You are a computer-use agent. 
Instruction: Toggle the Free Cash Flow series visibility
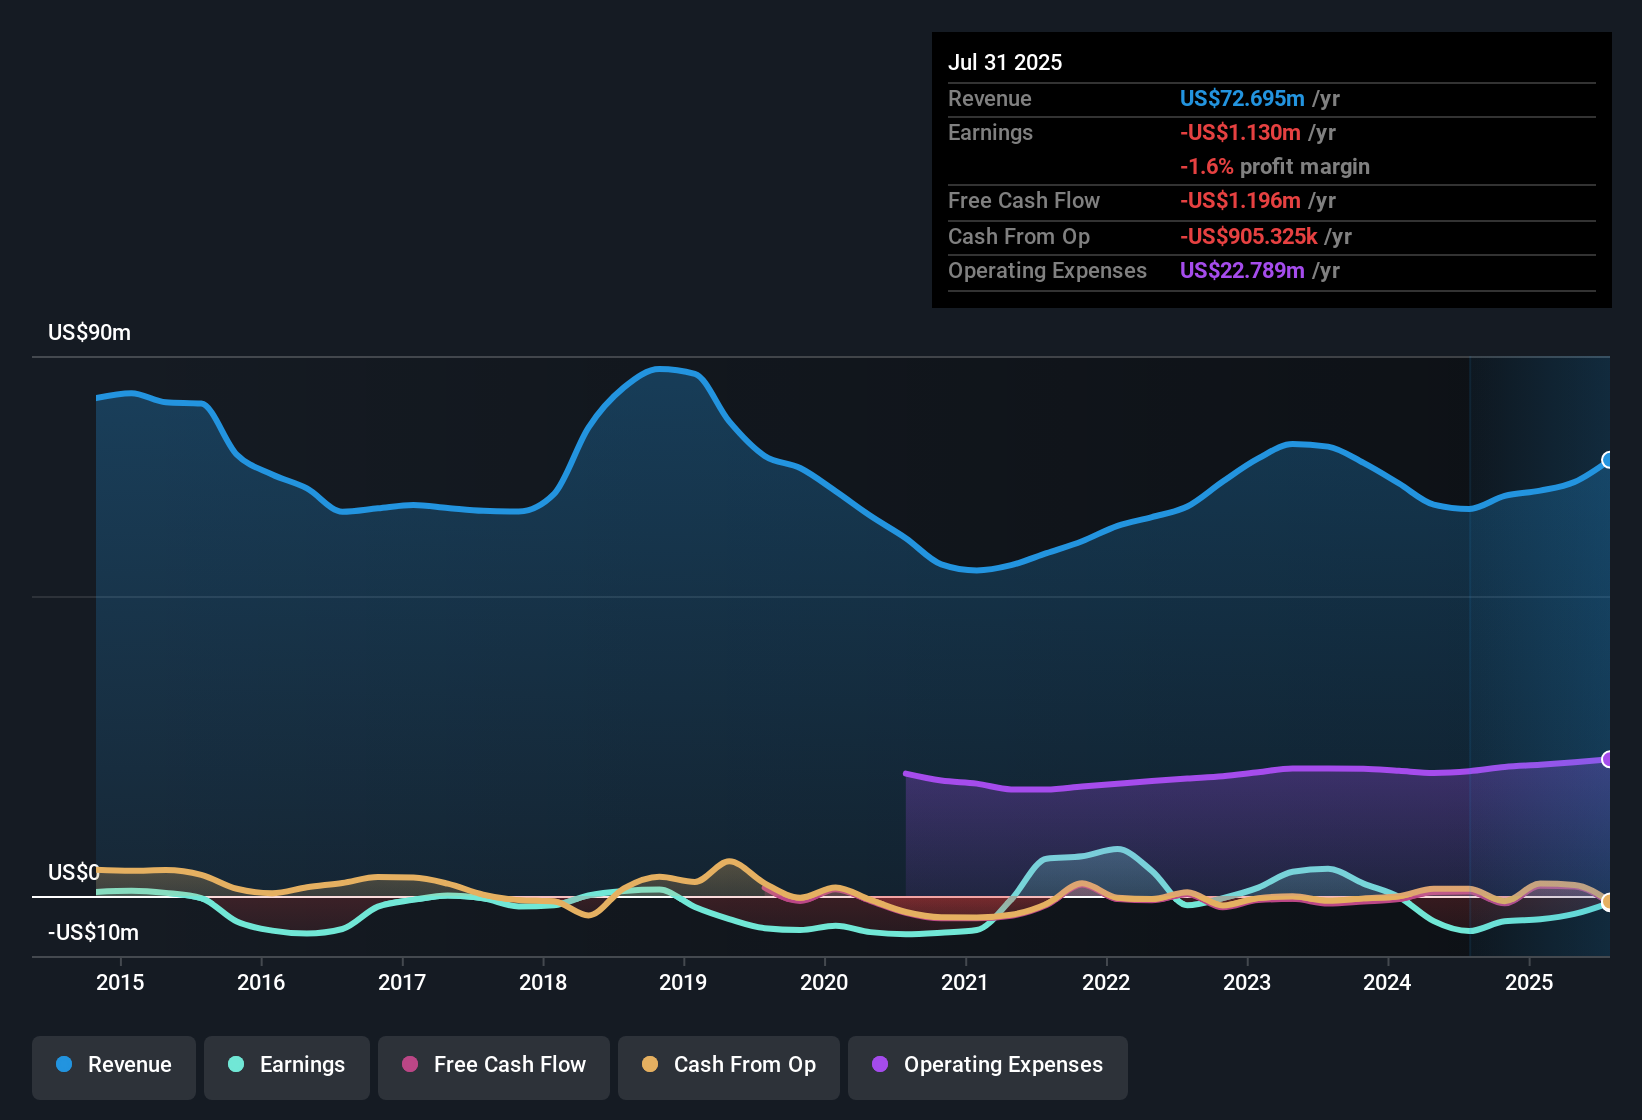(x=493, y=1065)
